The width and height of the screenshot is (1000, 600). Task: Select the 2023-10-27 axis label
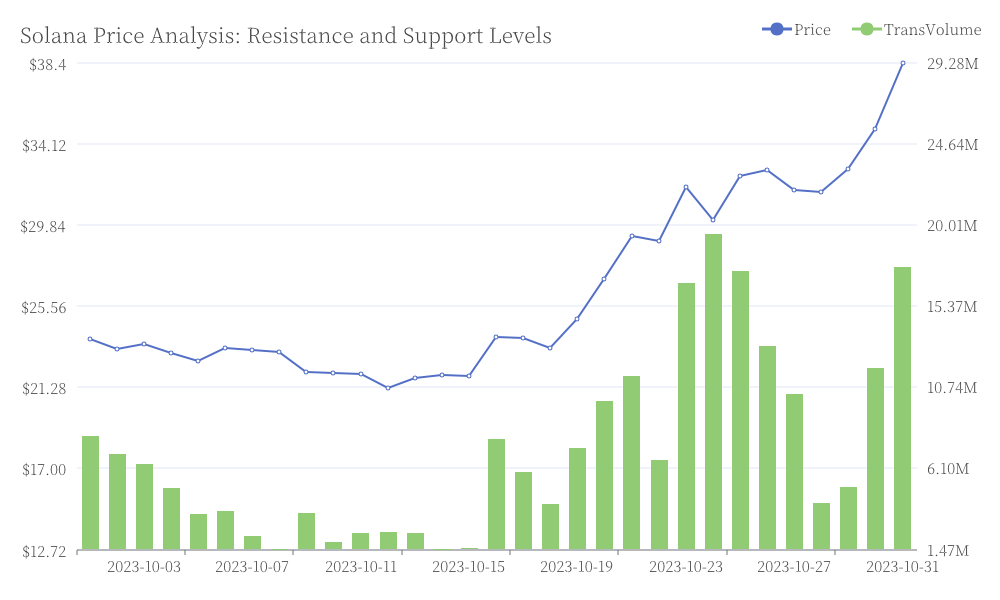[x=794, y=567]
